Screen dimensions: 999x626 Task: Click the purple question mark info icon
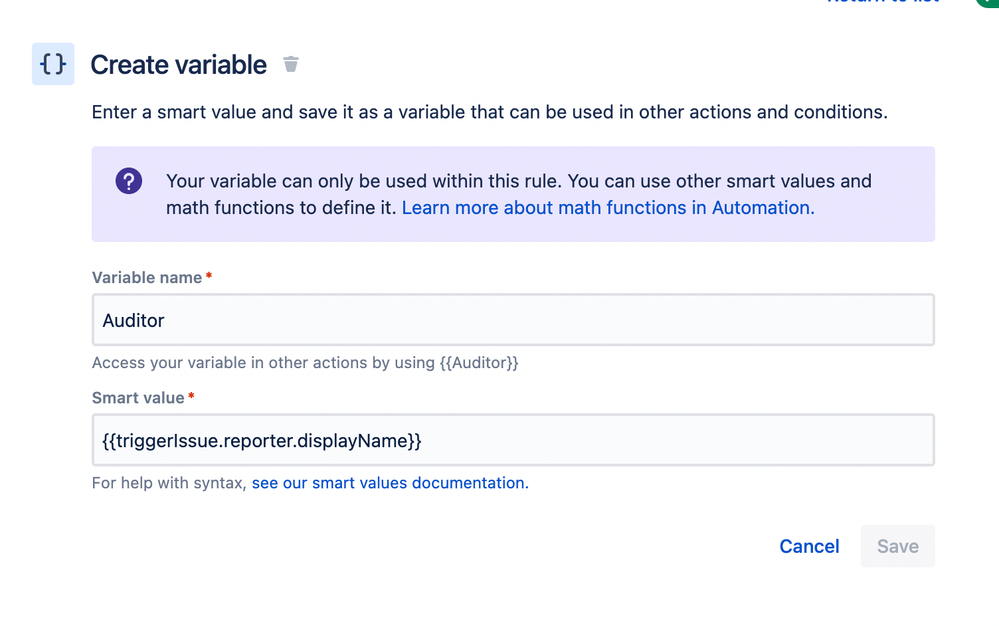point(129,181)
